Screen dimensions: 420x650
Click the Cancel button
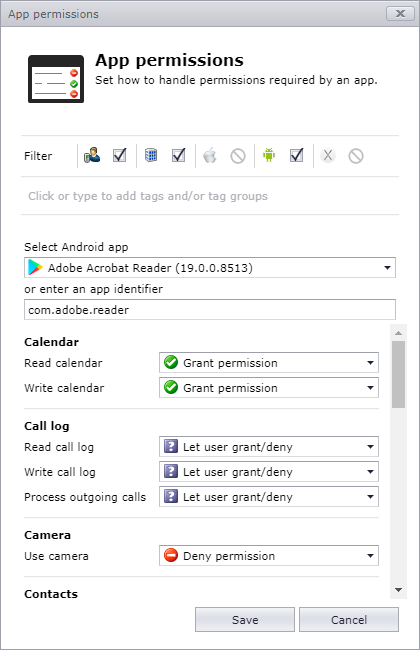pyautogui.click(x=349, y=620)
